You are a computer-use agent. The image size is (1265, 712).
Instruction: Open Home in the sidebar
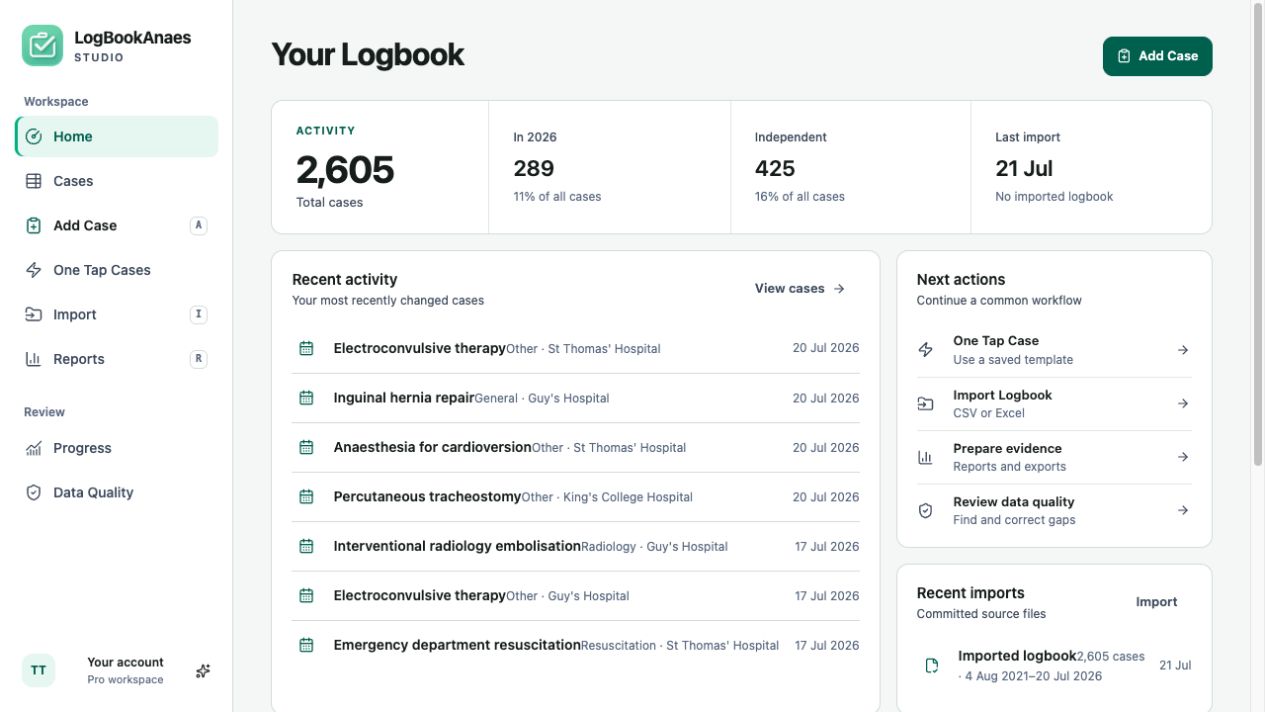(117, 137)
